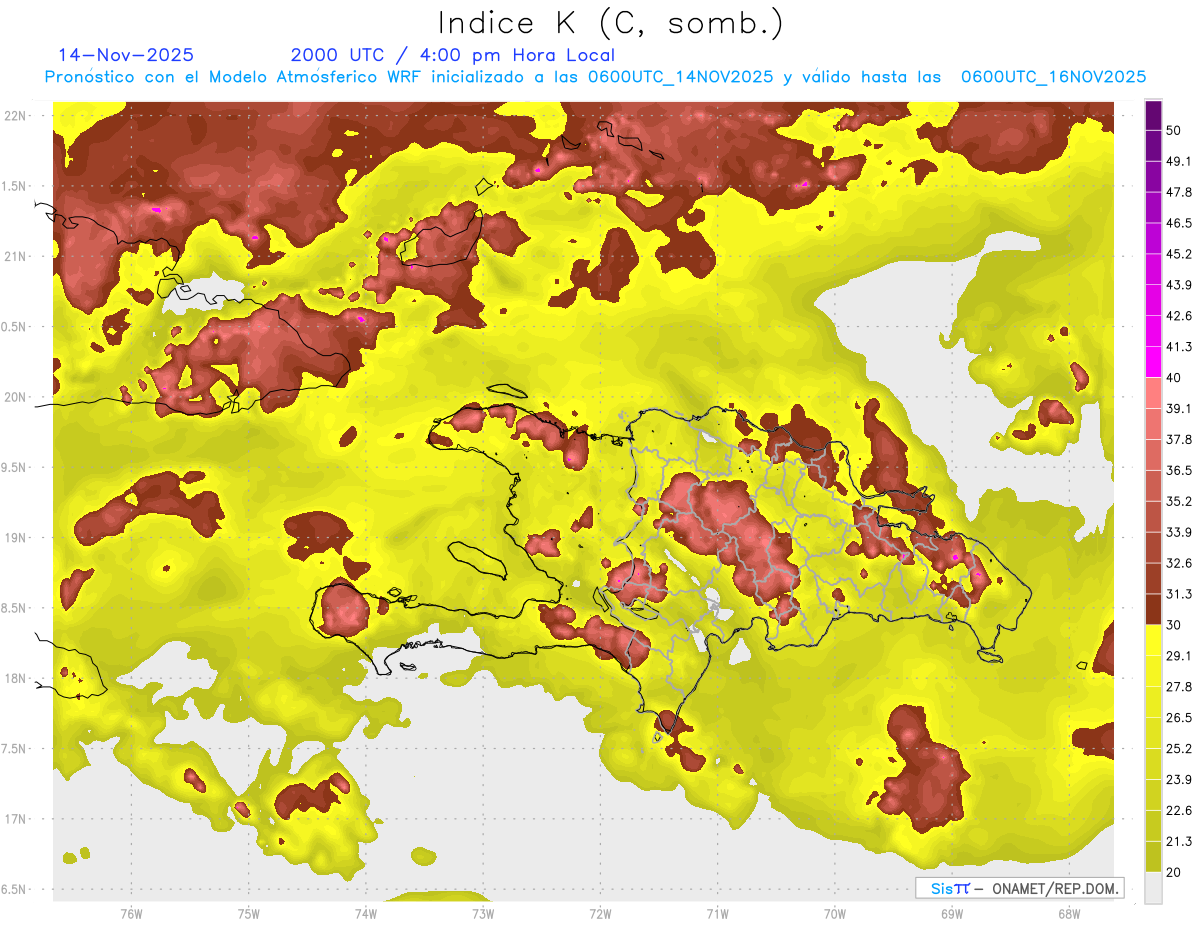Viewport: 1200px width, 927px height.
Task: Pick the dark purple swatch at the legend top
Action: [x=1153, y=116]
